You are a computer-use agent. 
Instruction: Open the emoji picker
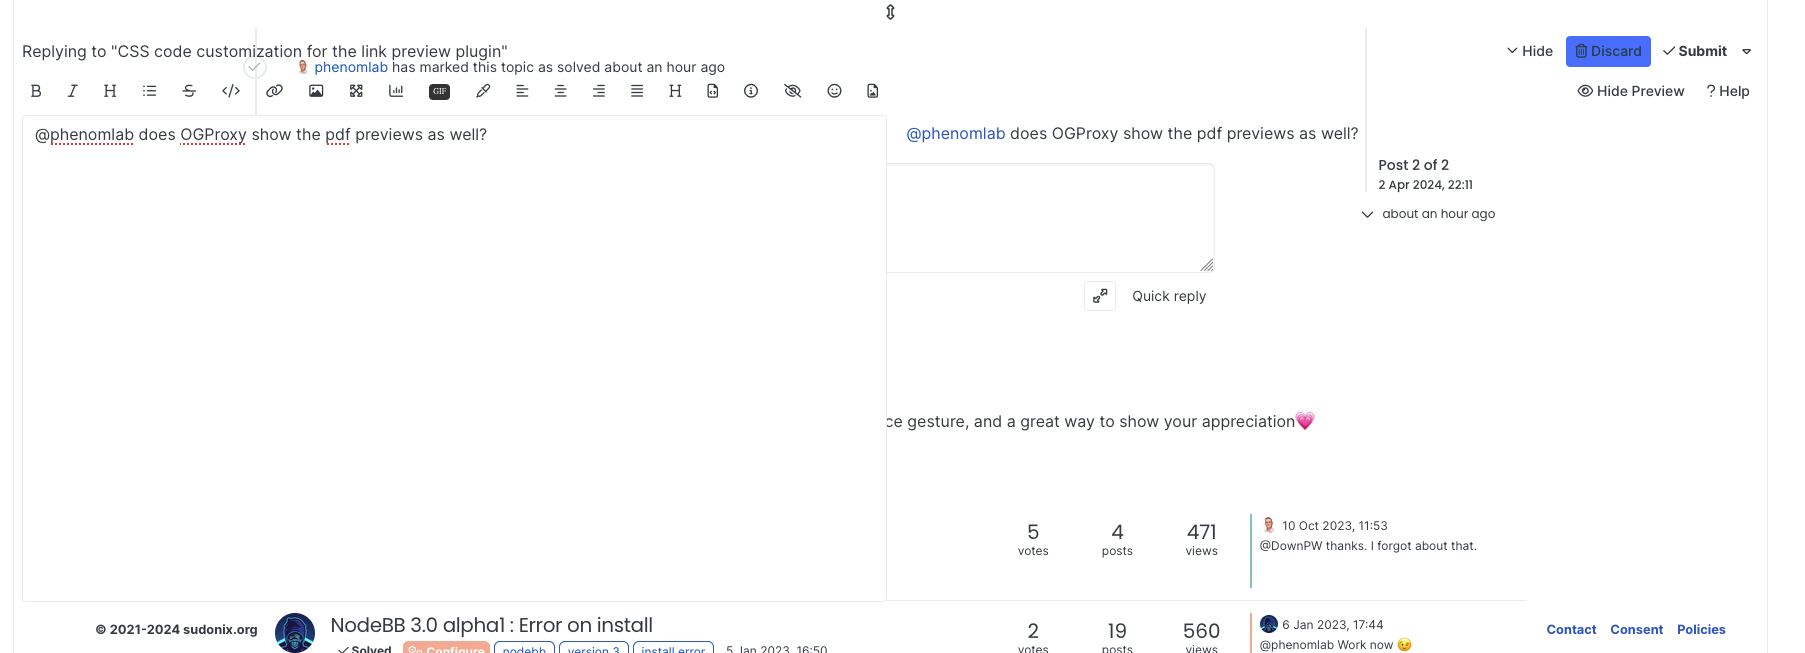[834, 91]
